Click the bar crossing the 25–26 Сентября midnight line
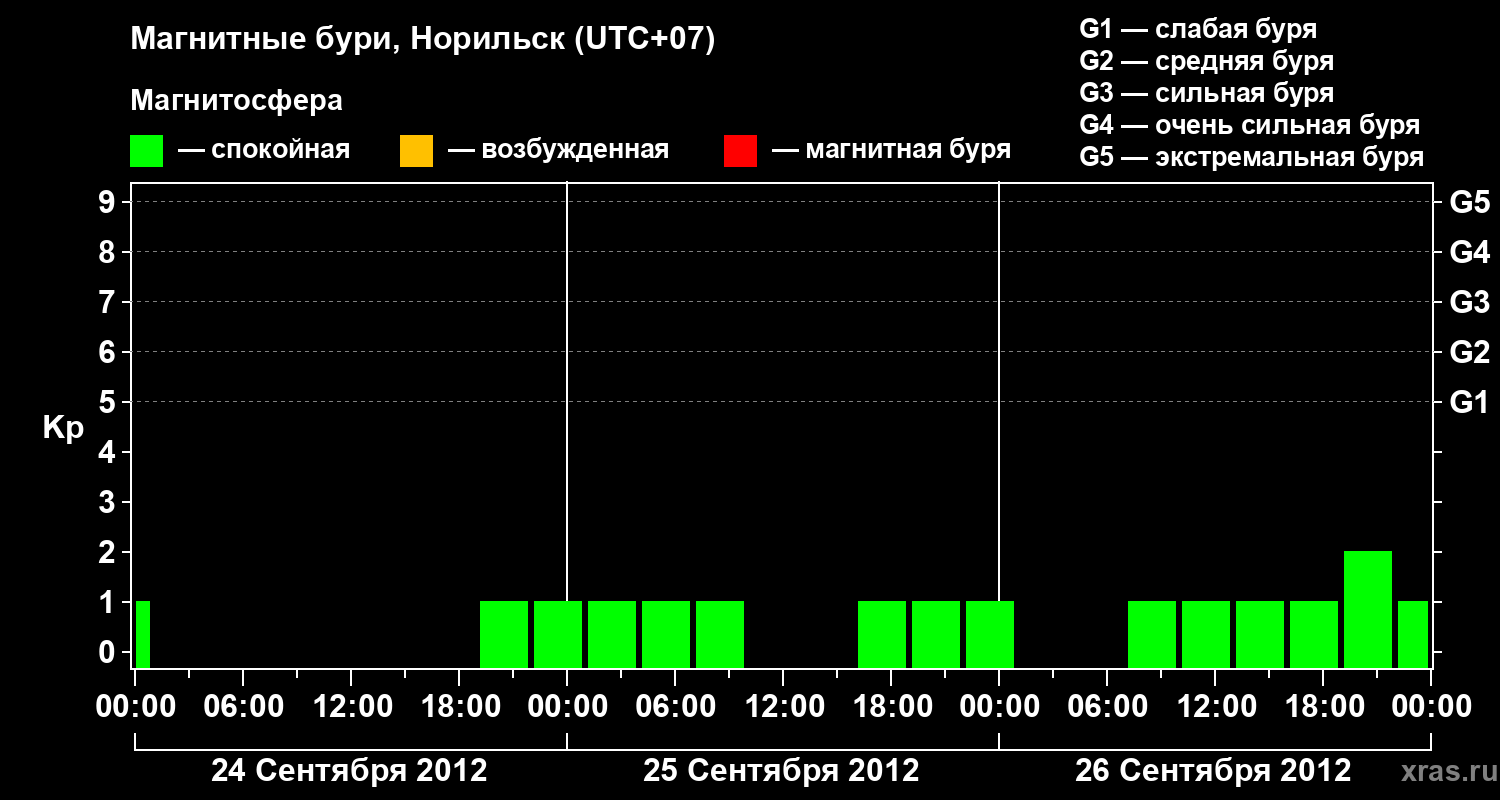1500x800 pixels. [x=990, y=634]
